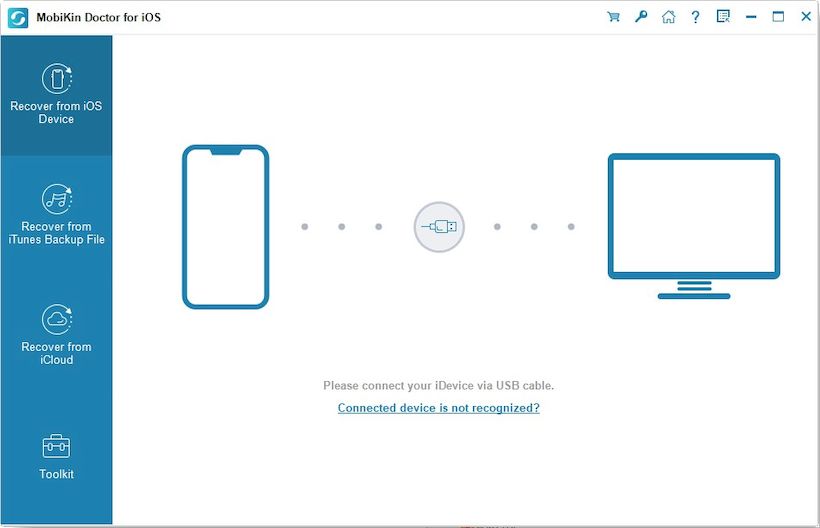Open help via question mark icon
The width and height of the screenshot is (820, 528).
point(695,17)
